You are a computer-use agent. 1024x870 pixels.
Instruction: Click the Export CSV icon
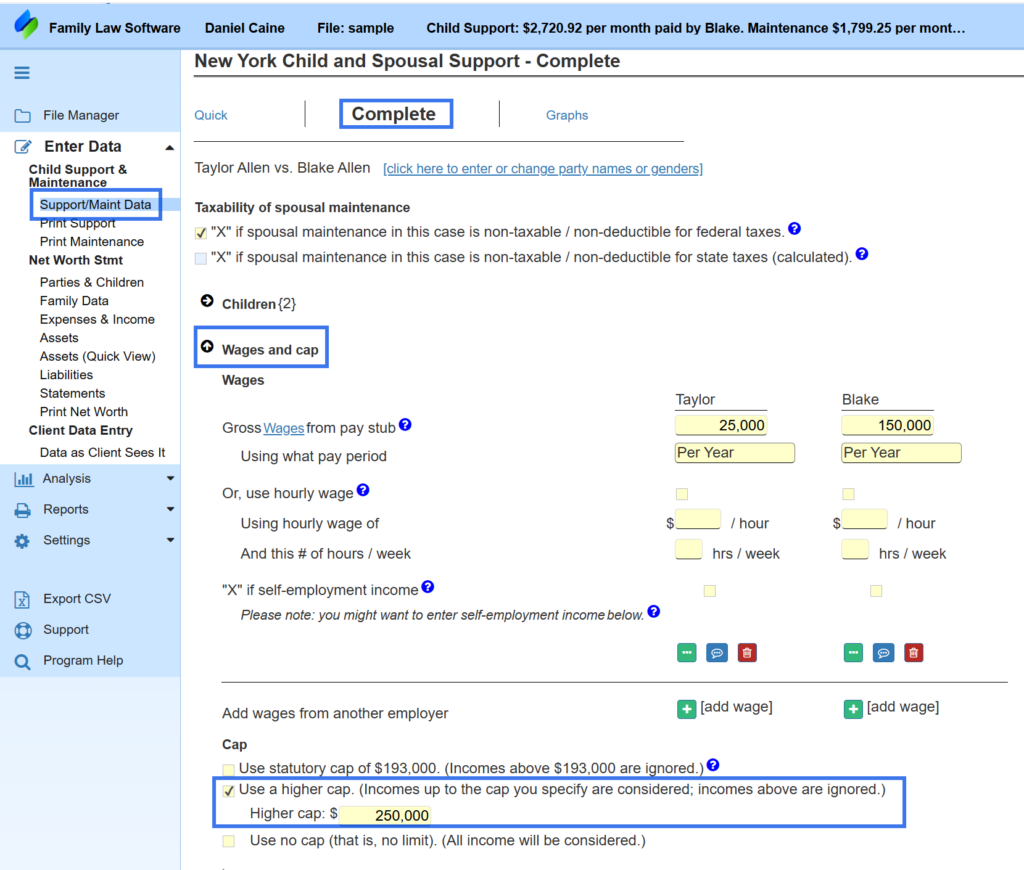click(22, 599)
